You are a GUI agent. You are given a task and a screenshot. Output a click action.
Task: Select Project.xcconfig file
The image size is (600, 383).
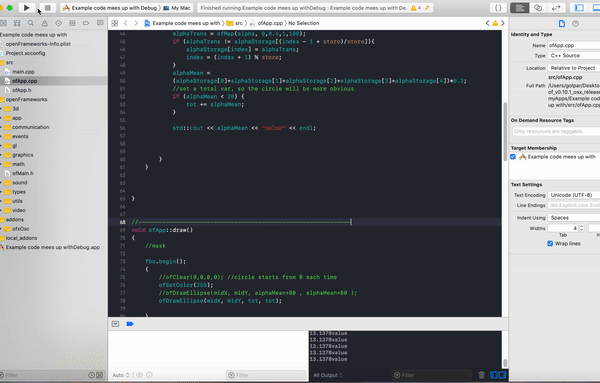coord(25,53)
